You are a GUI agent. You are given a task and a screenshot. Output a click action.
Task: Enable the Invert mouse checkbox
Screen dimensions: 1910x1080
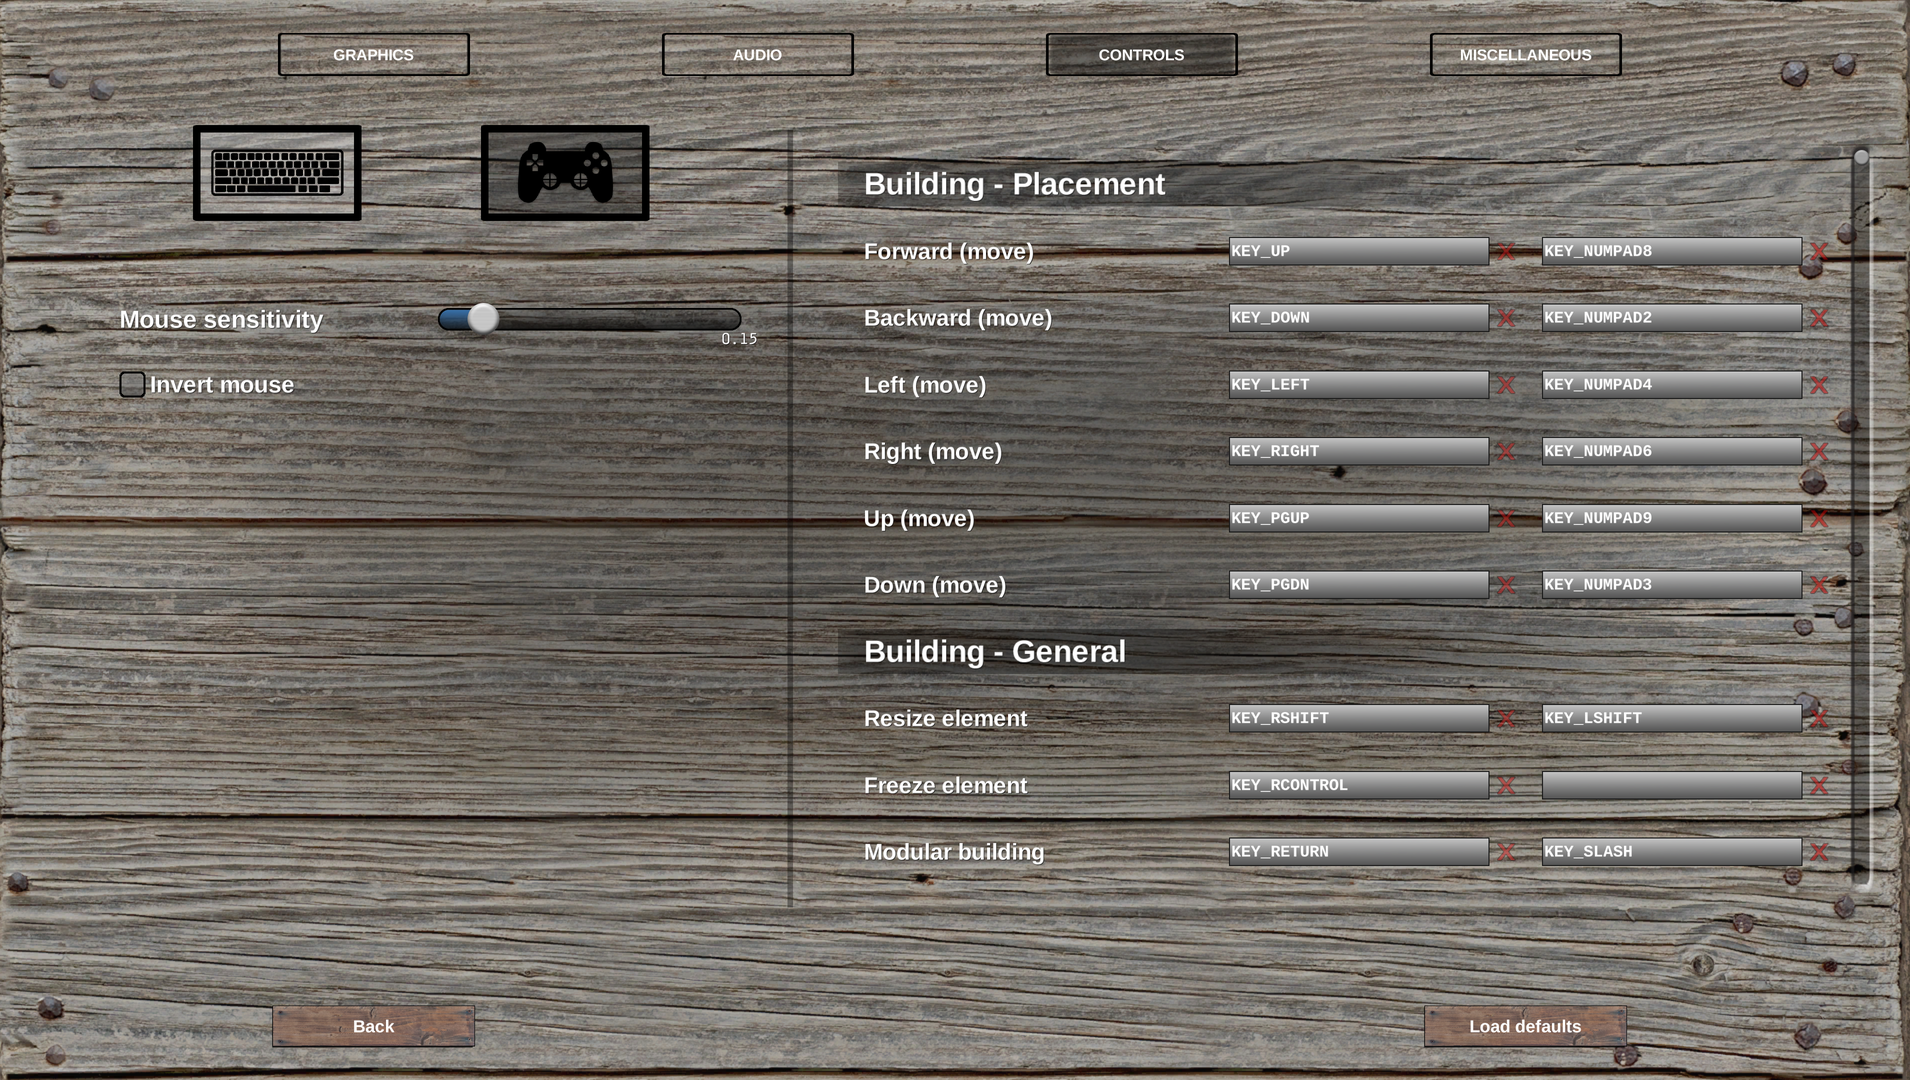[132, 385]
